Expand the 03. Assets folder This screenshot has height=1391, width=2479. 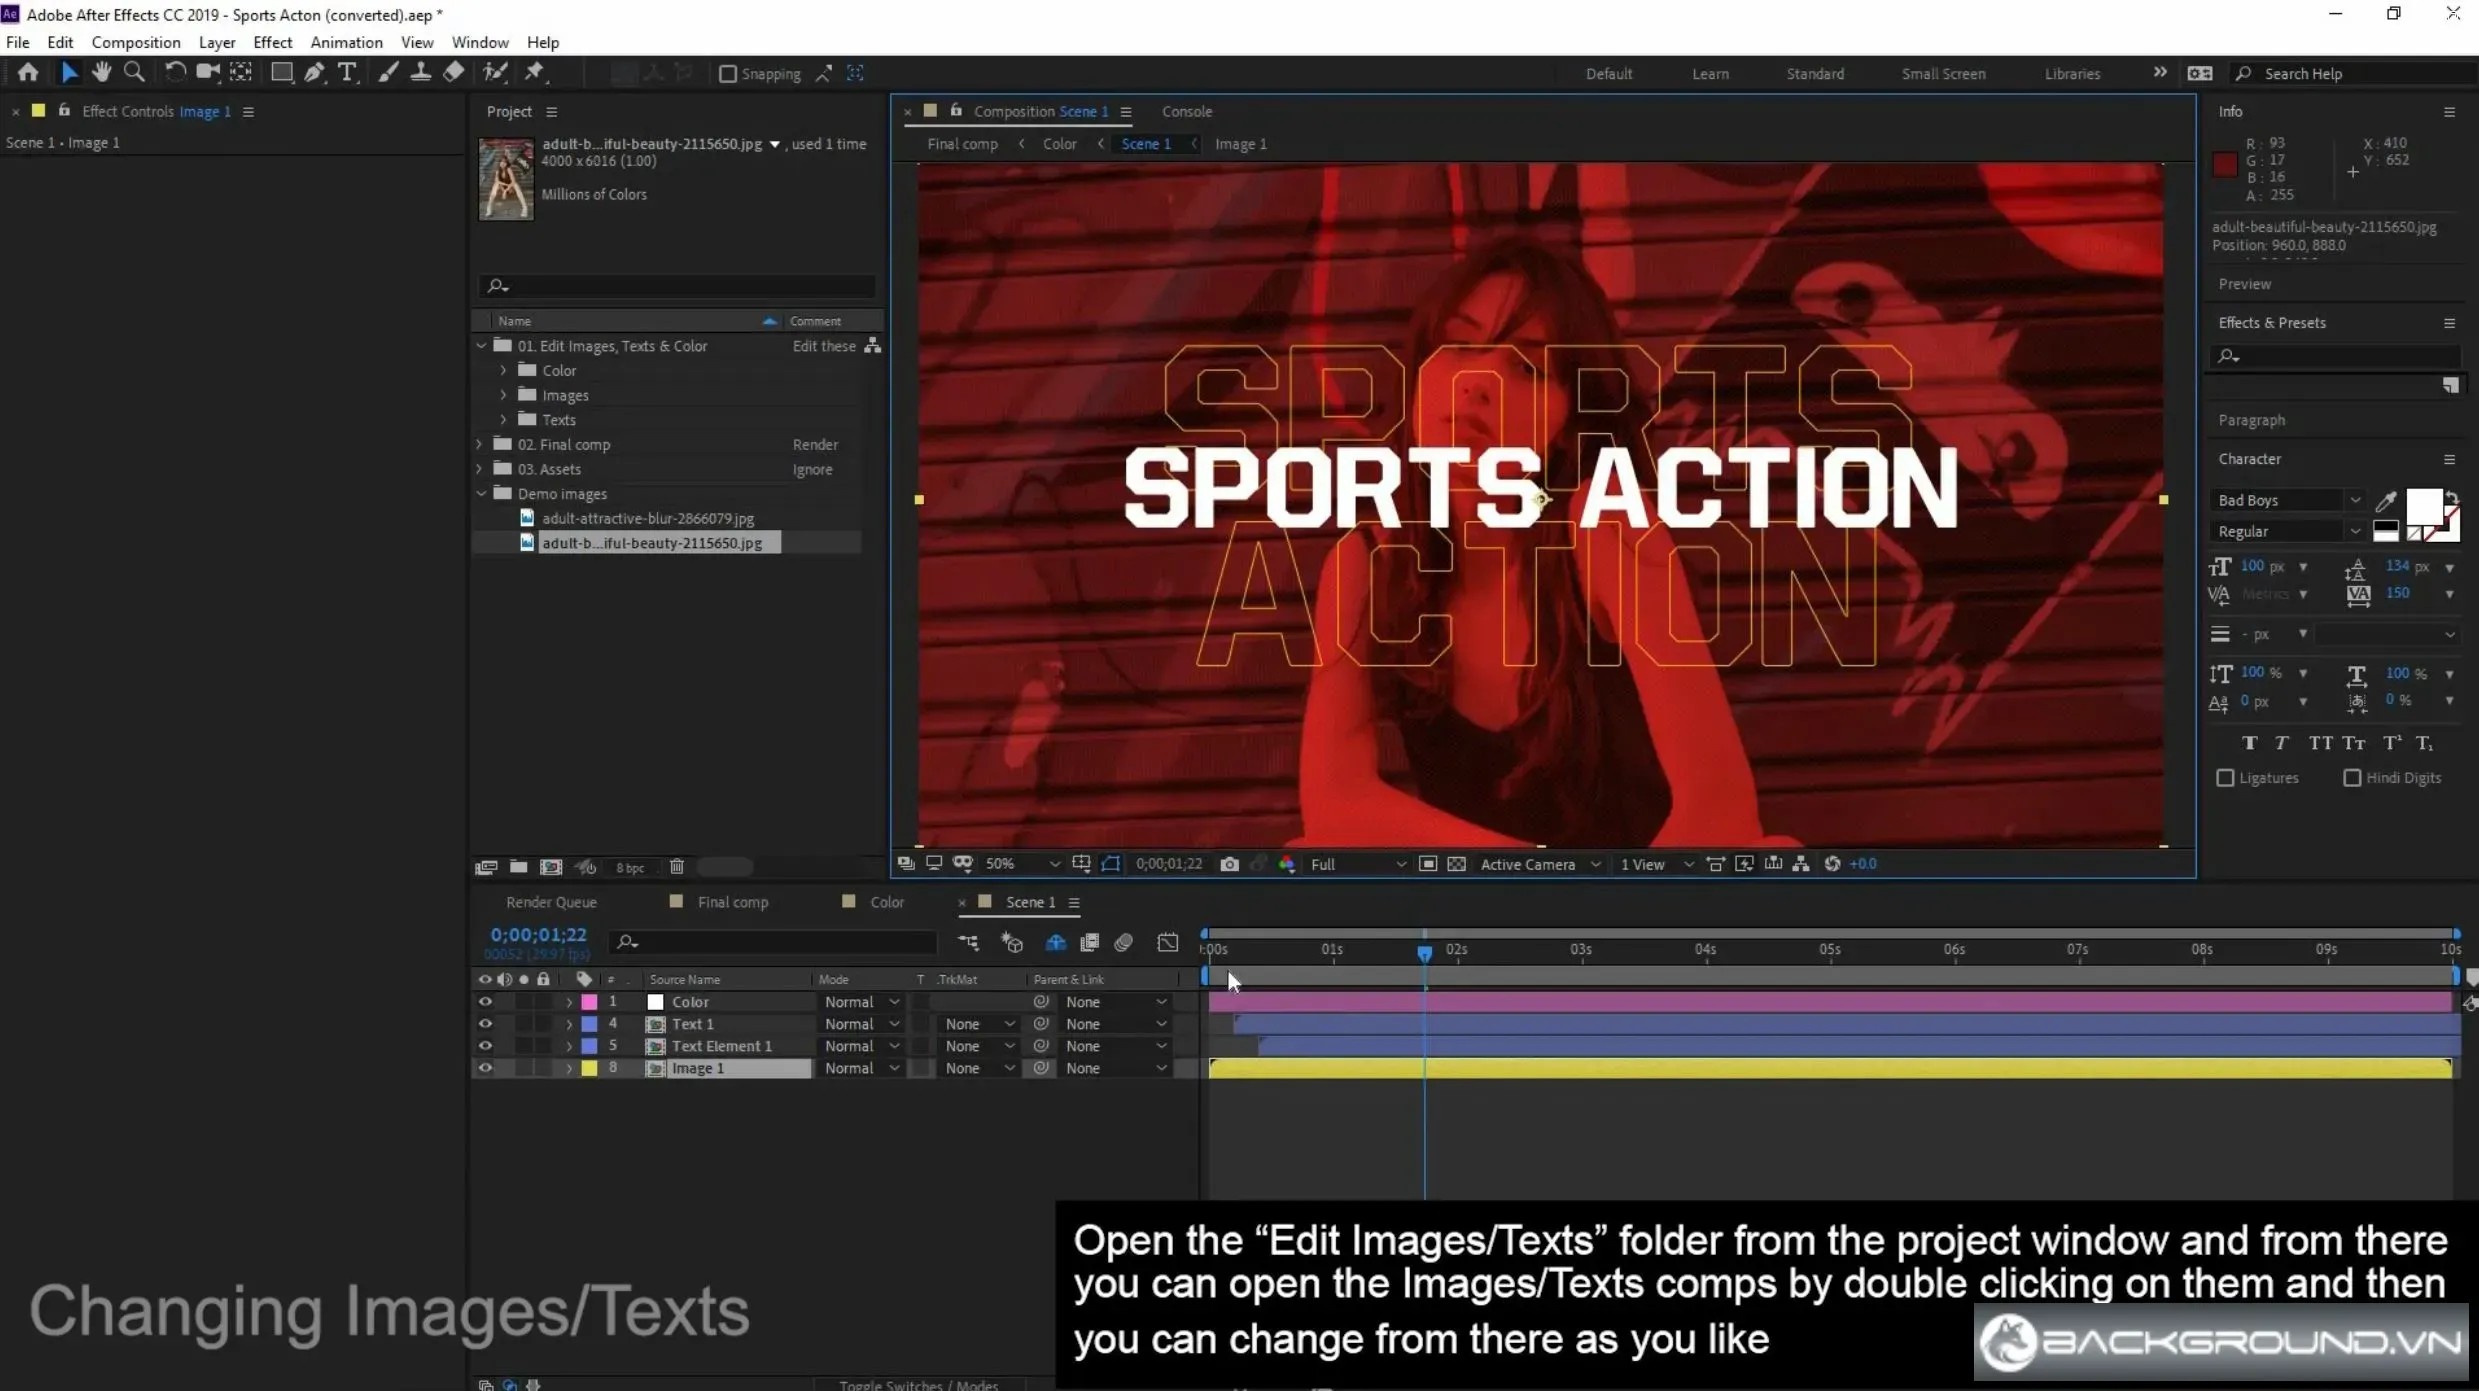(x=480, y=469)
